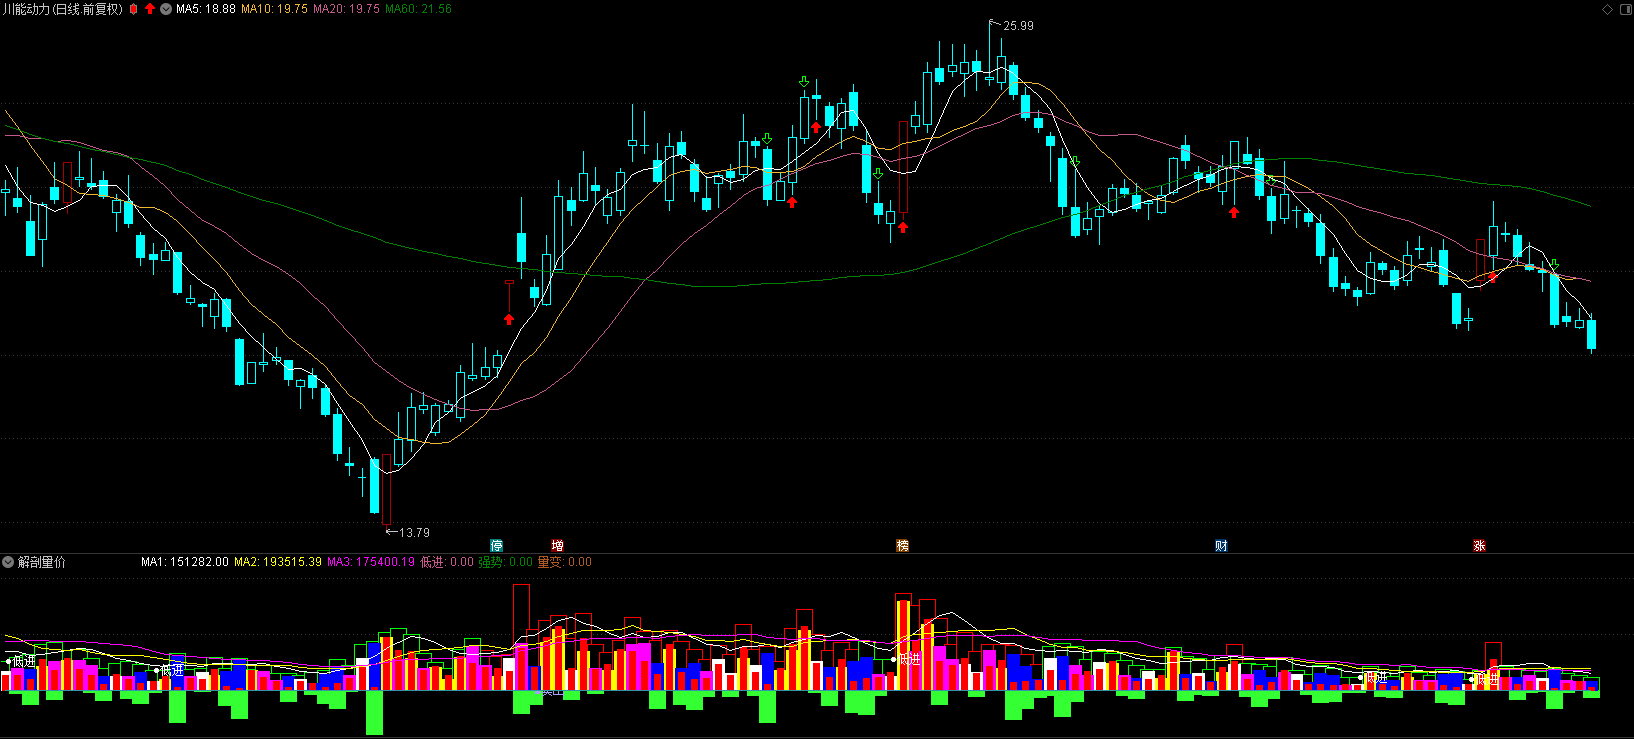Click the 川能动力(日线.前复权) chart title

coord(63,9)
